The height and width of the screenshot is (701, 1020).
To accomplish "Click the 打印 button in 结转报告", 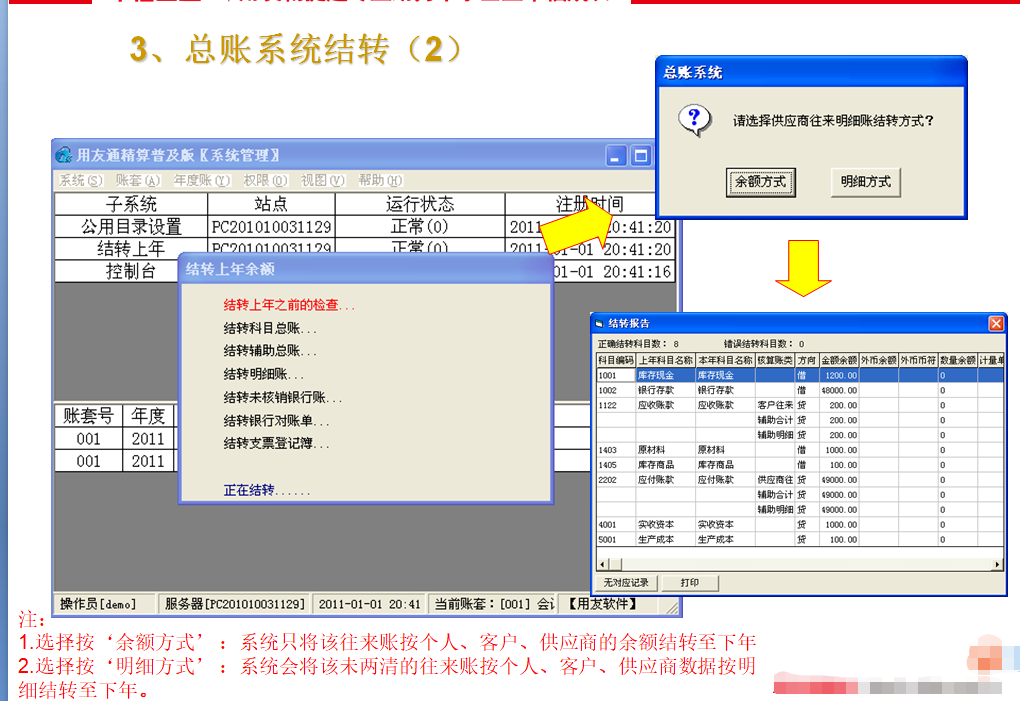I will [x=690, y=583].
